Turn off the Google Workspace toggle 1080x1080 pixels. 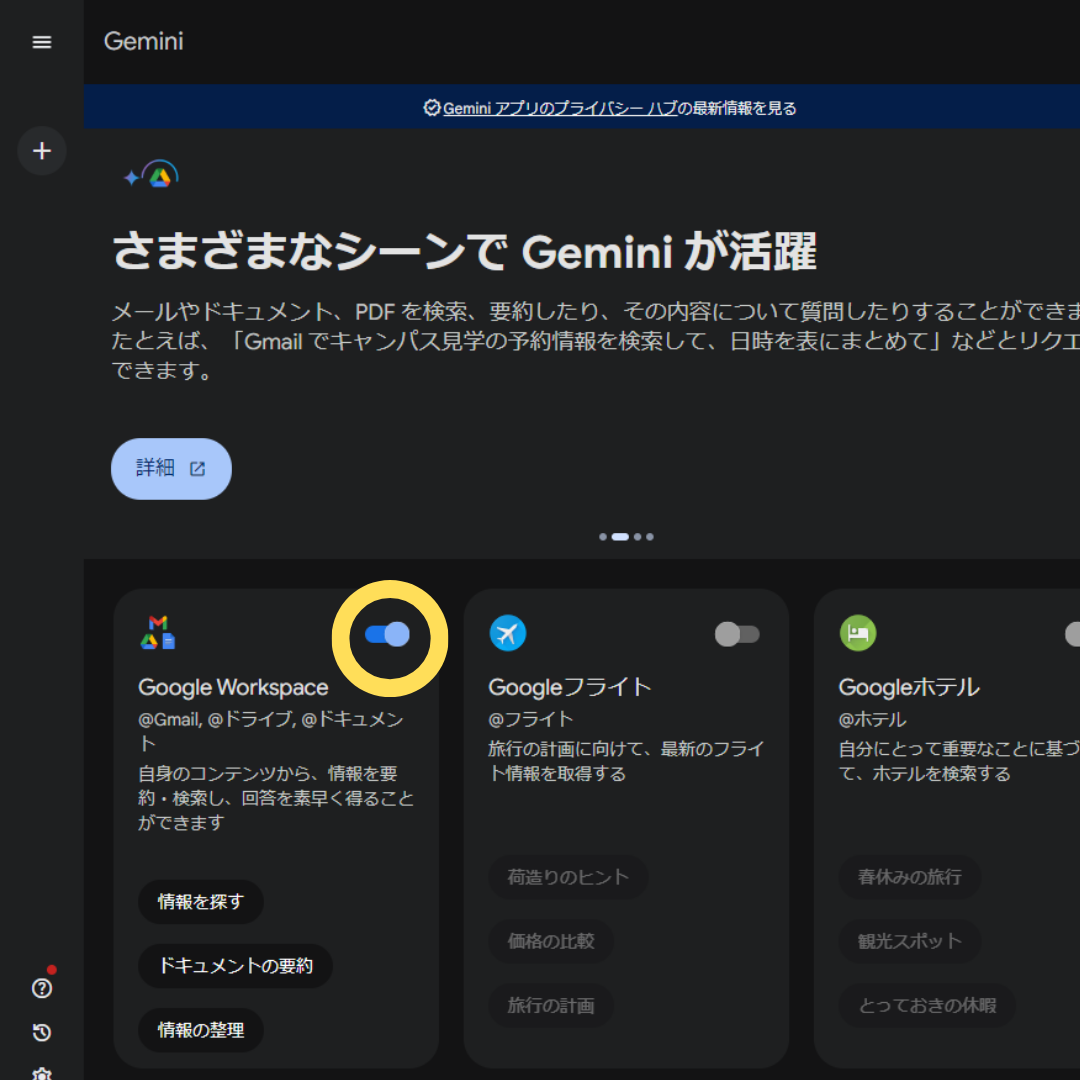pyautogui.click(x=388, y=634)
